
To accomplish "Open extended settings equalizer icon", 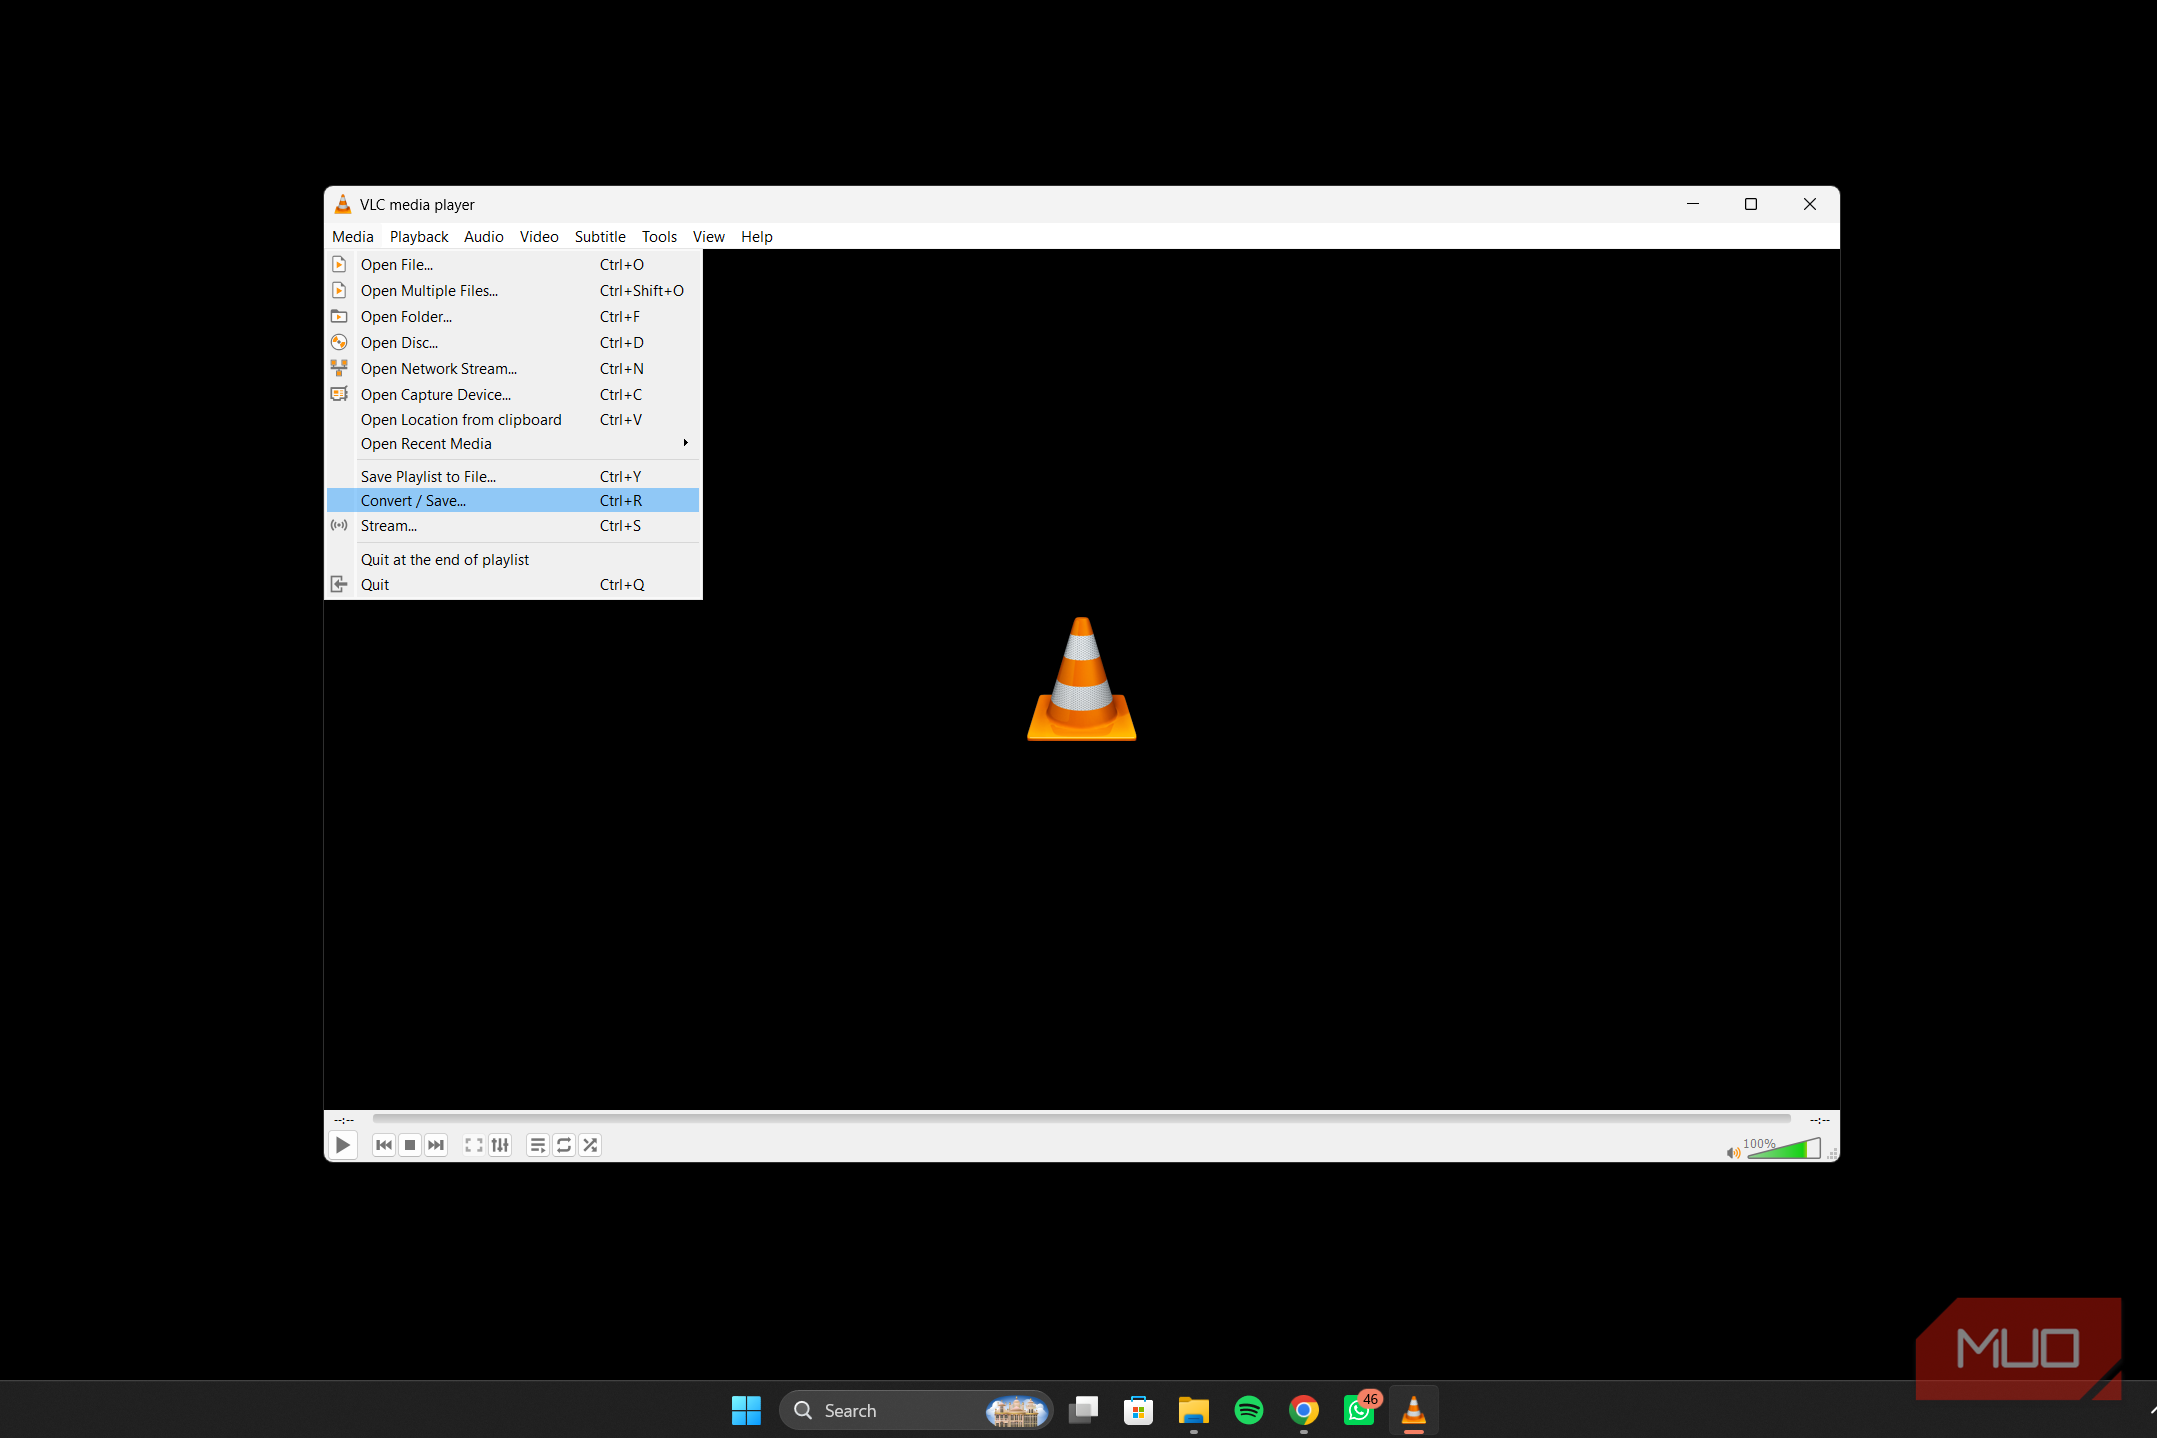I will (x=500, y=1145).
